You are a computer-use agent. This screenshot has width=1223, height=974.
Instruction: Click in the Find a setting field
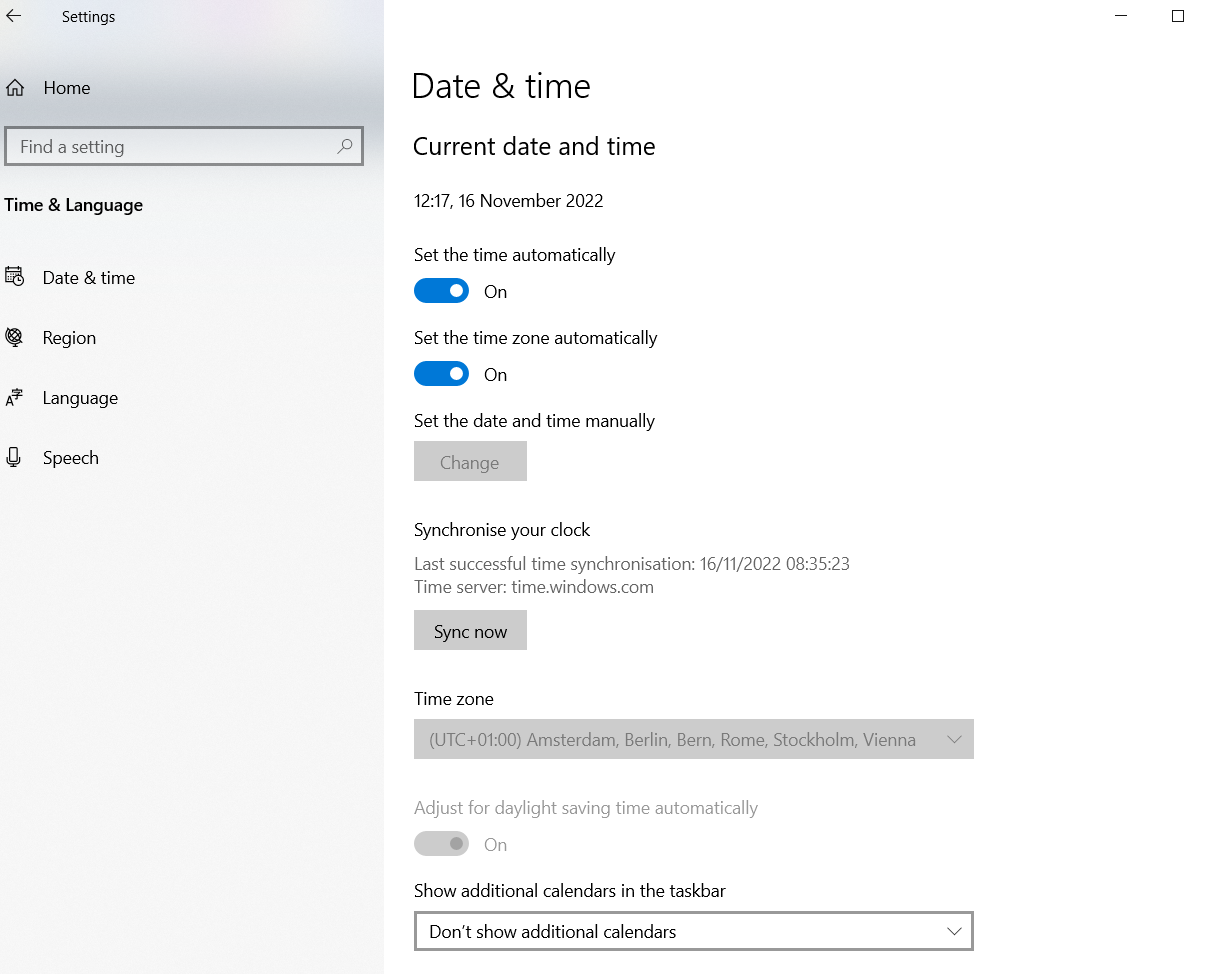click(184, 146)
